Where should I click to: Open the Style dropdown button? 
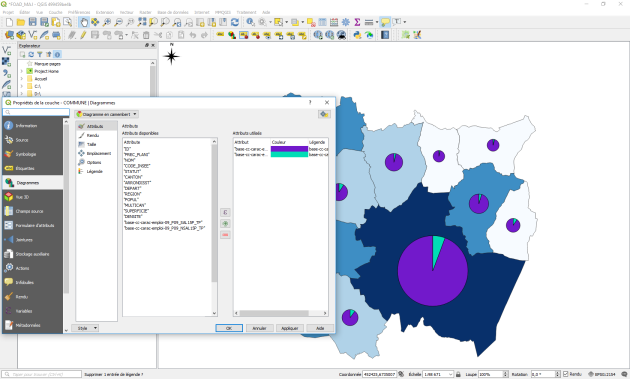85,328
